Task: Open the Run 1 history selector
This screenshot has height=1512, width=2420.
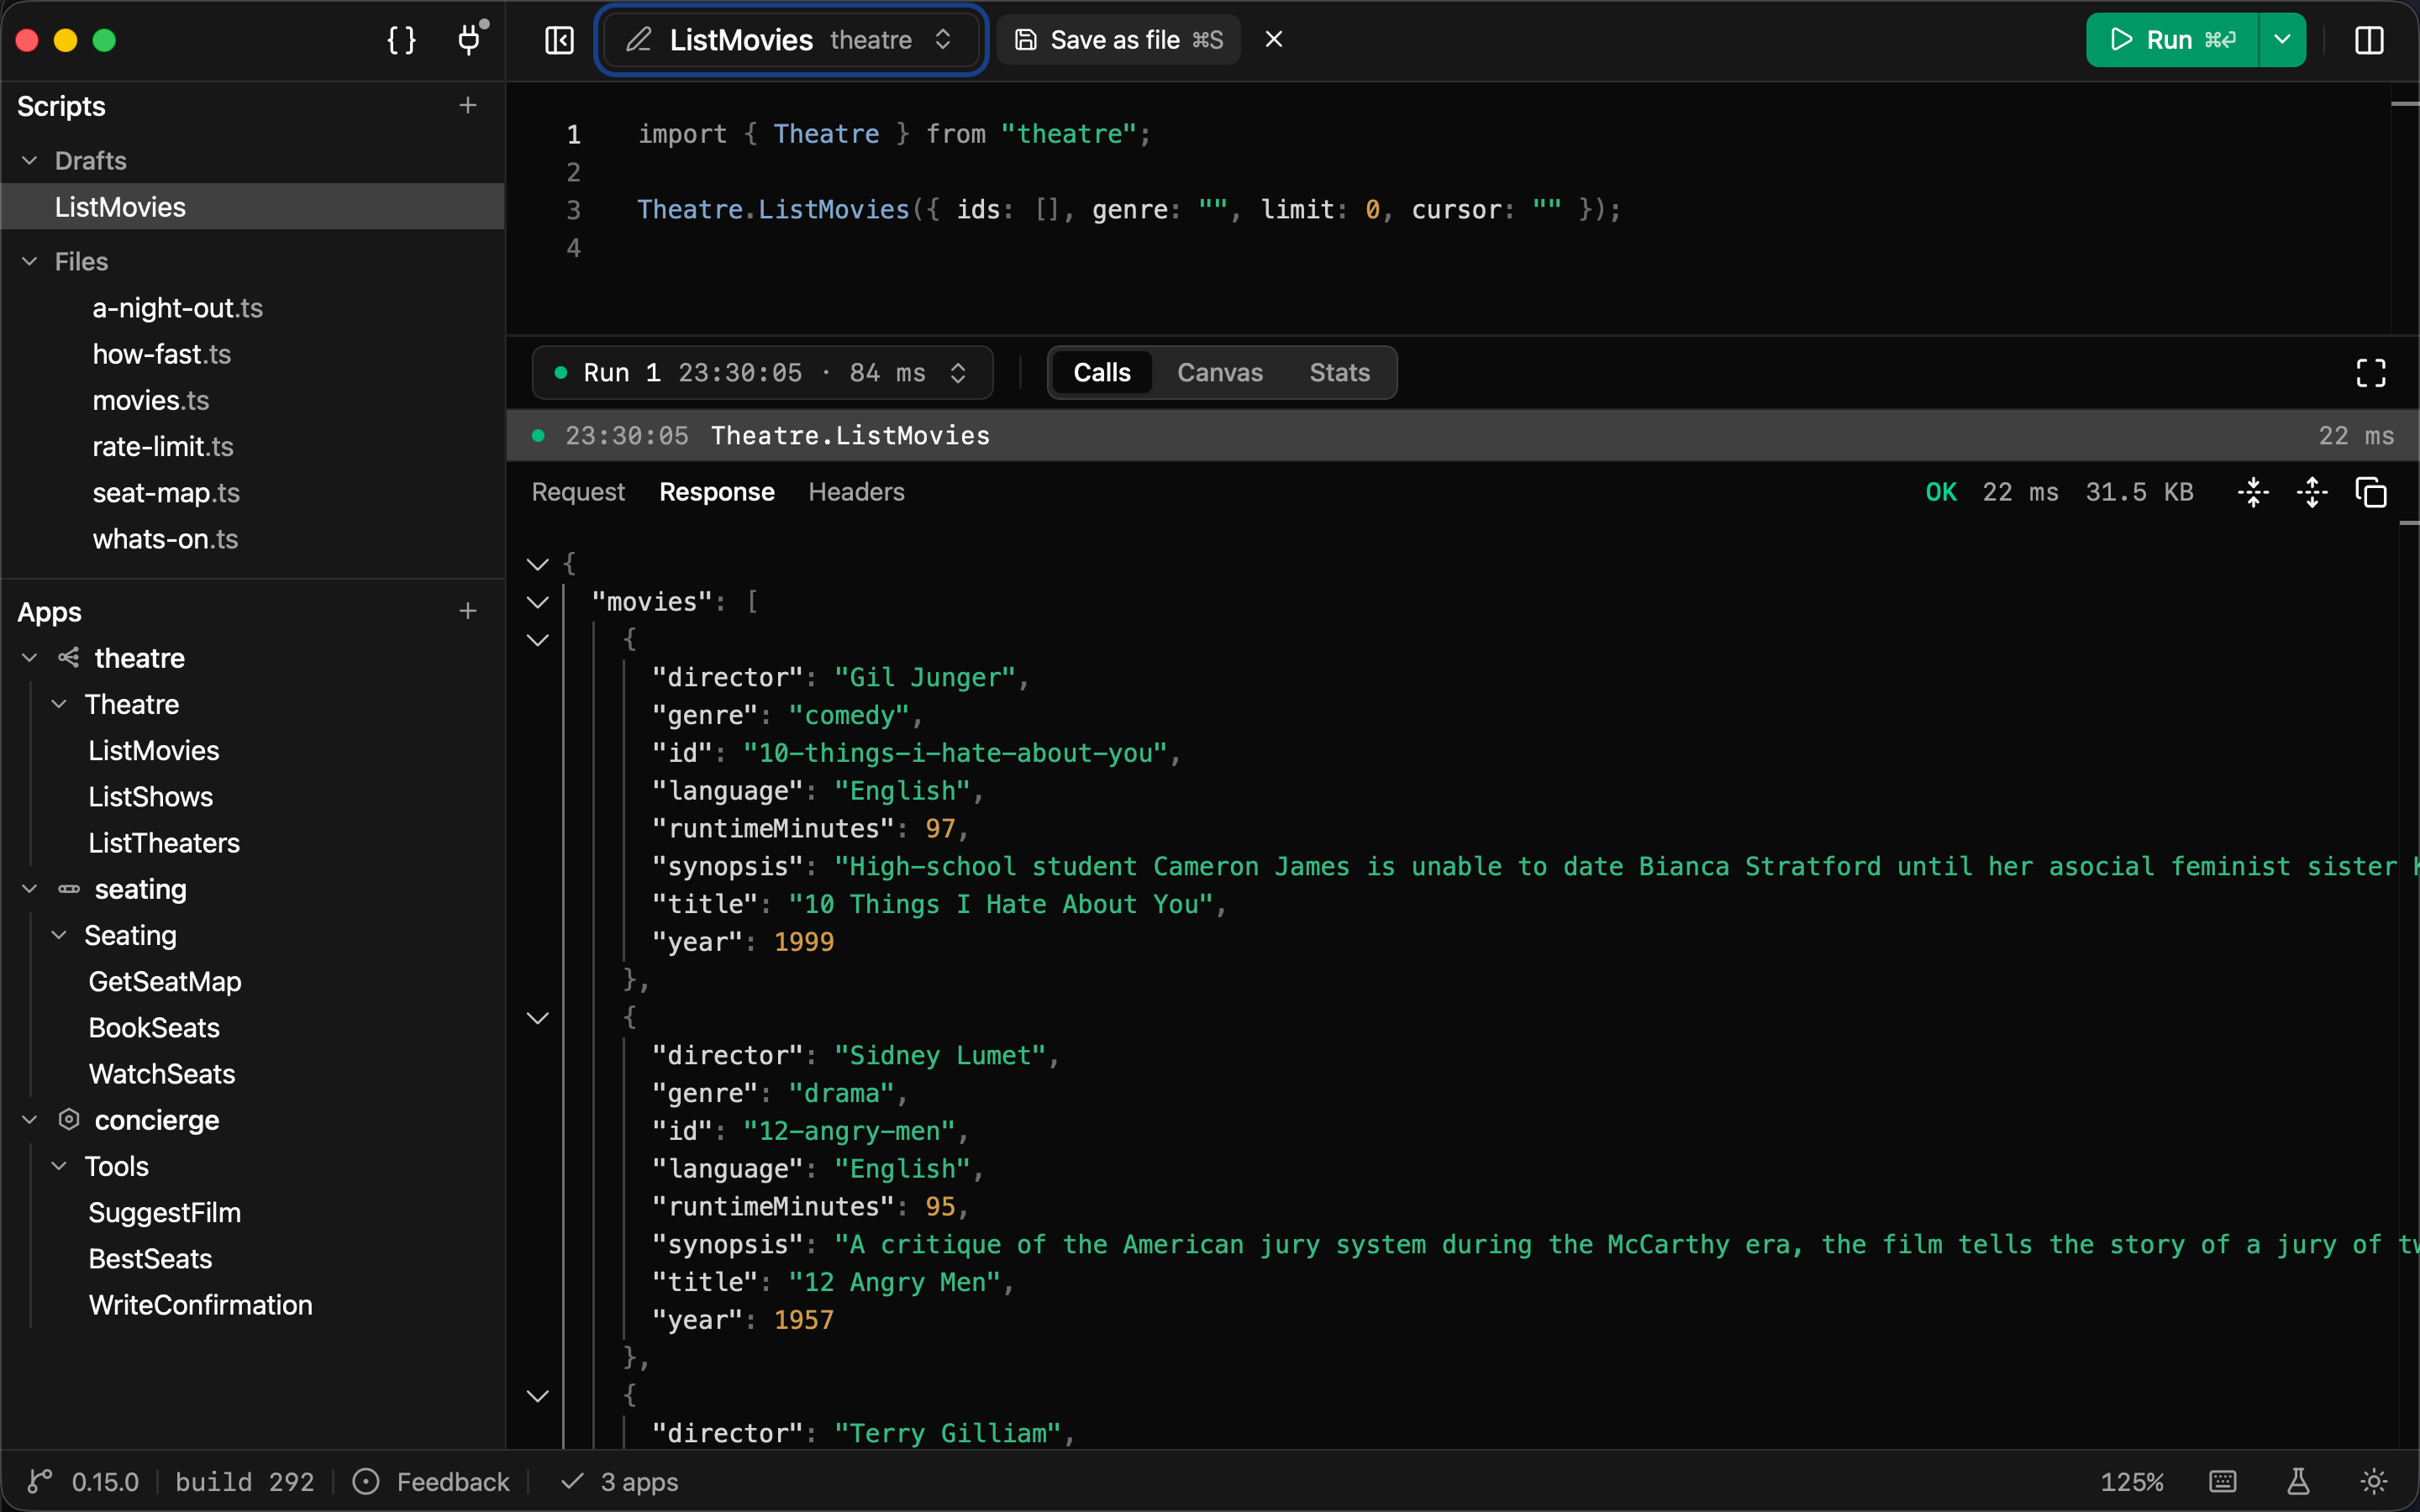Action: [762, 373]
